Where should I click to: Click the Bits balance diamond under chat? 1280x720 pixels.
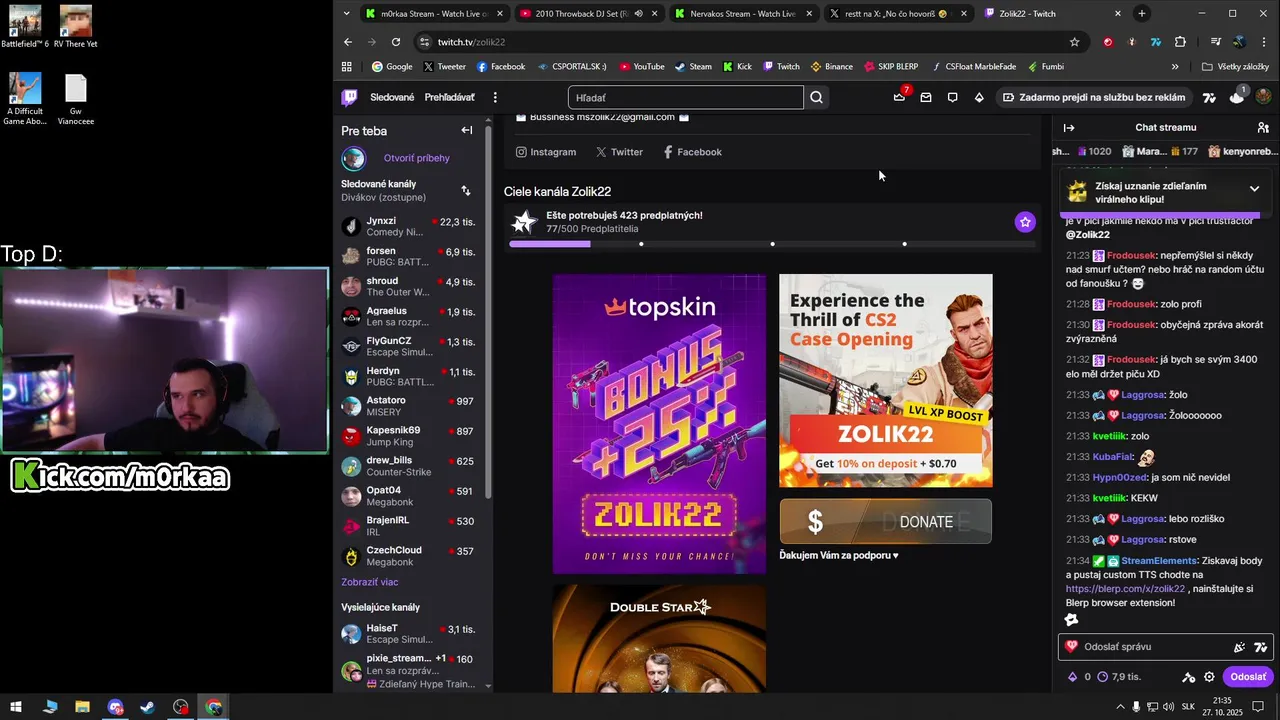(x=1073, y=677)
